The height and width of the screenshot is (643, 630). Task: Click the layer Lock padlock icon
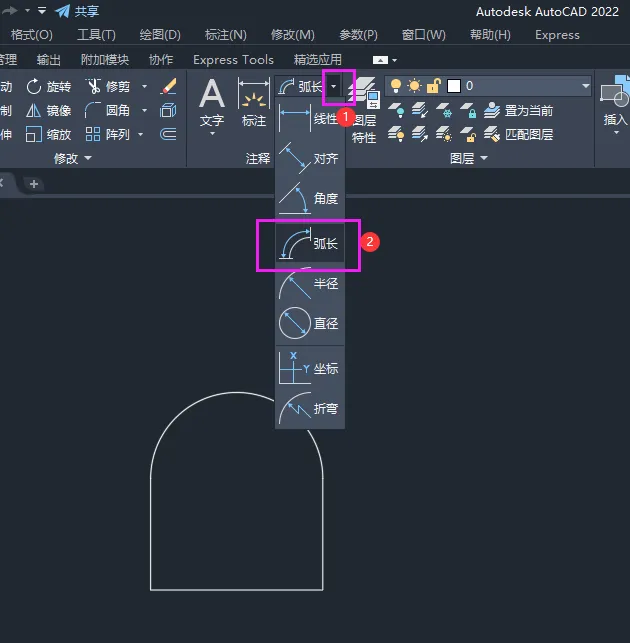click(x=468, y=110)
